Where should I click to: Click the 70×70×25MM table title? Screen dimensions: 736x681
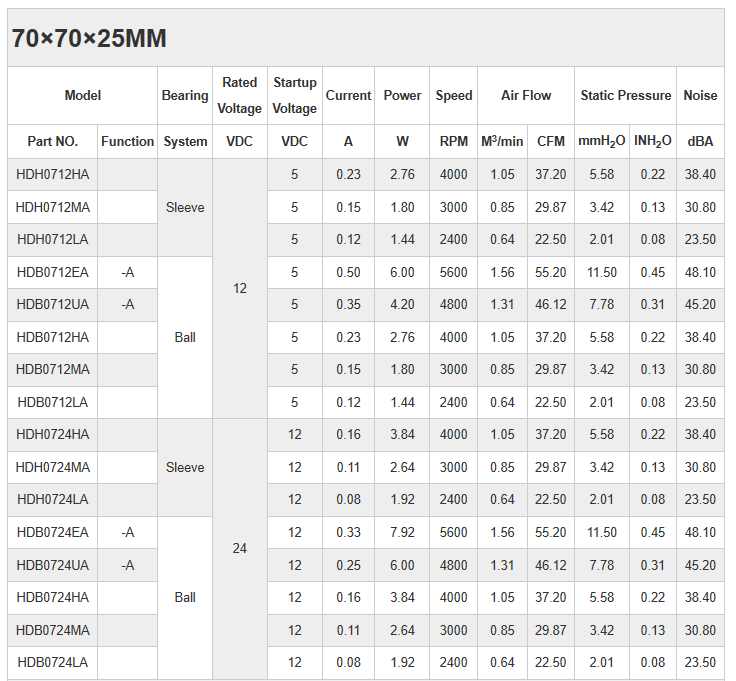point(89,39)
